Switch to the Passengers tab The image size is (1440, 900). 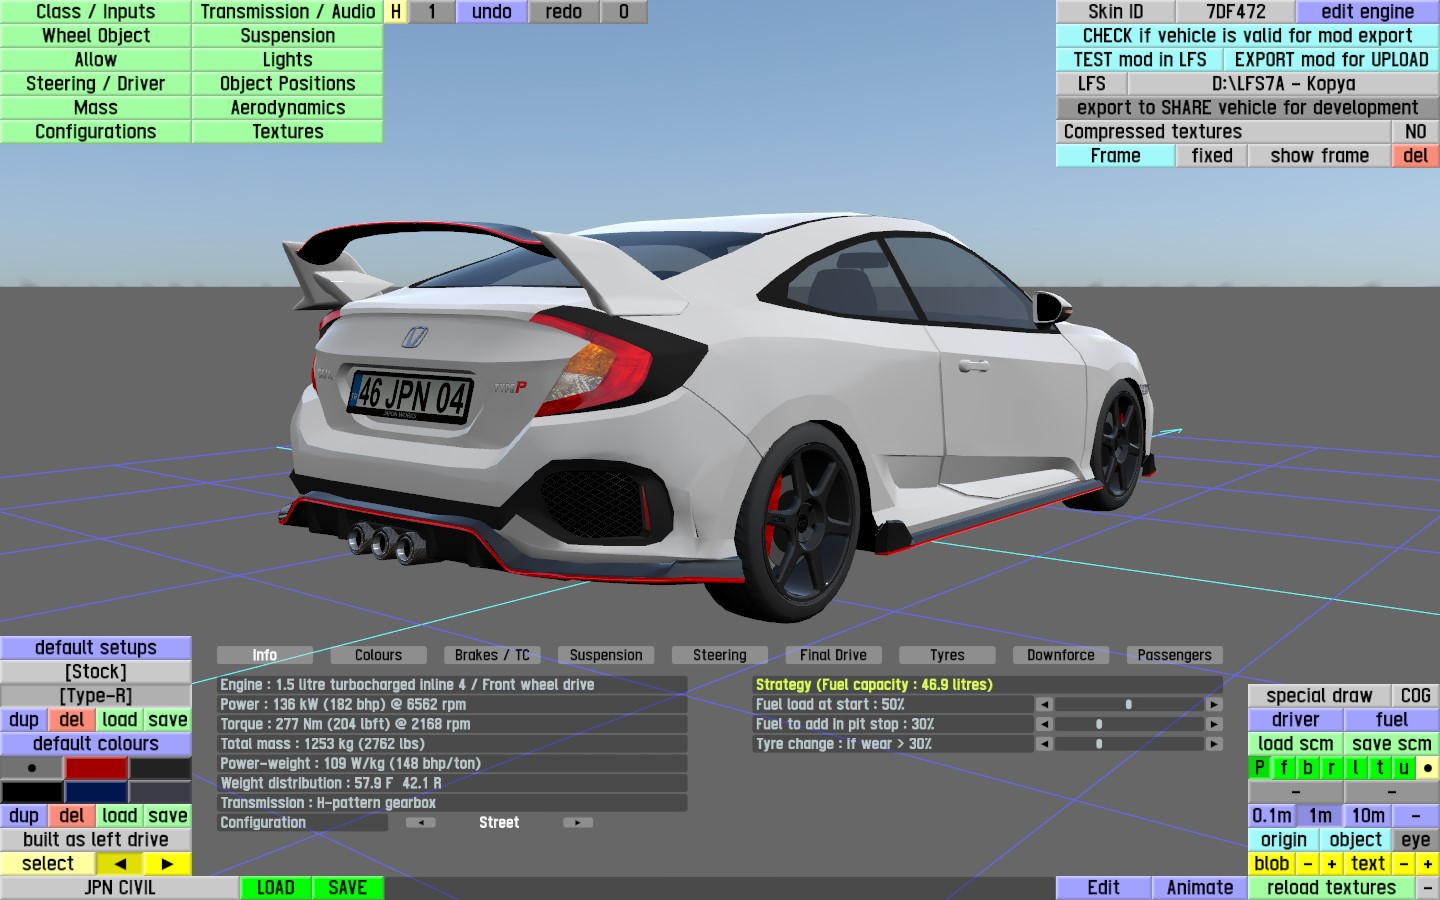[x=1175, y=655]
